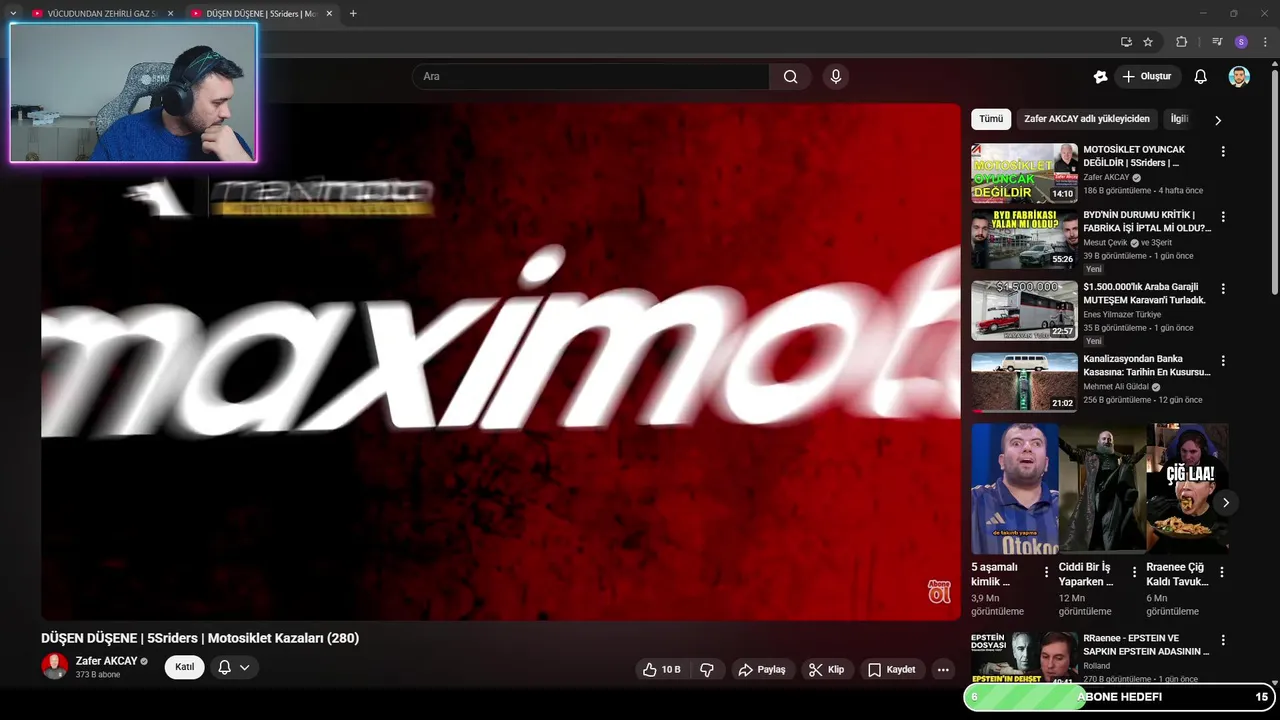Click the Klip scissors button
Image resolution: width=1280 pixels, height=720 pixels.
tap(827, 669)
